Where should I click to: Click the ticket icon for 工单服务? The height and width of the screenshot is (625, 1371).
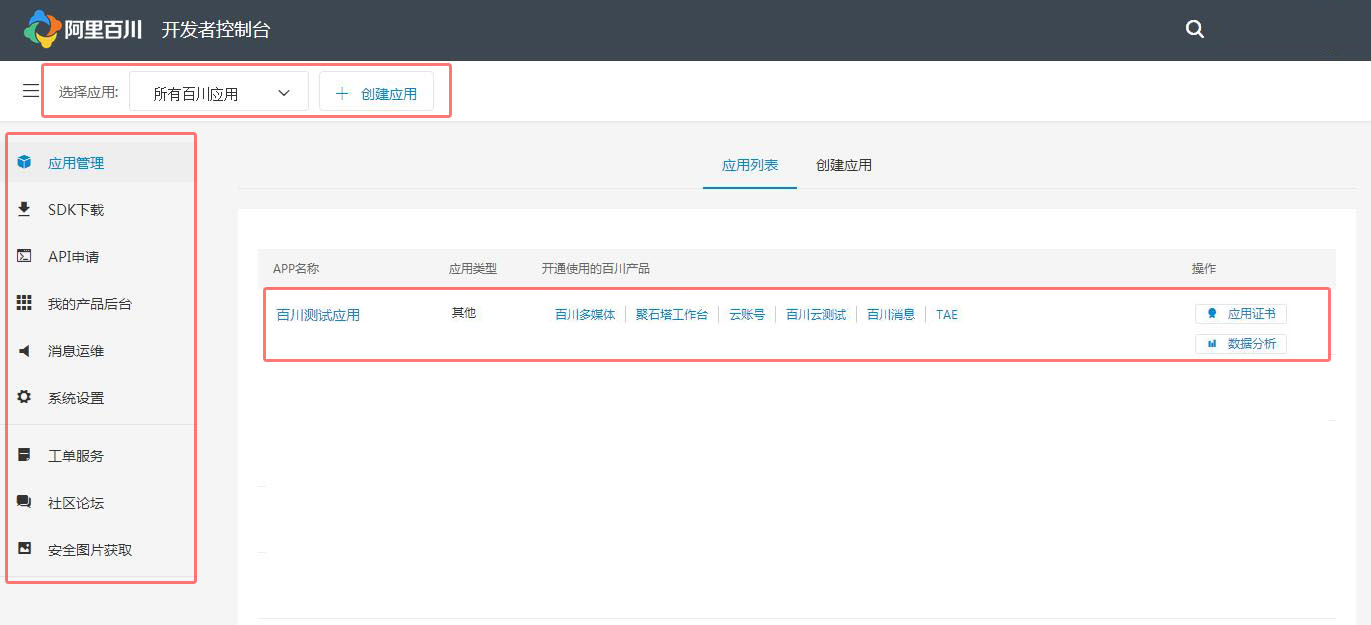pyautogui.click(x=24, y=455)
